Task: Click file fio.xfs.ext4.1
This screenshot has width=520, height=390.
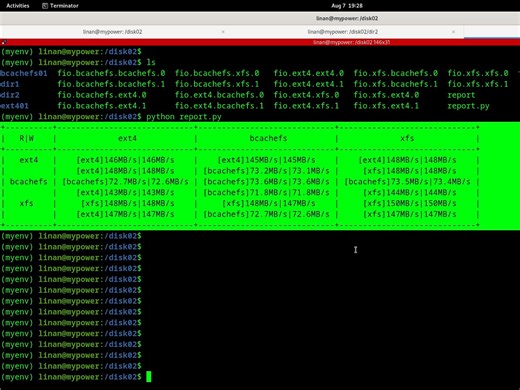Action: 386,106
